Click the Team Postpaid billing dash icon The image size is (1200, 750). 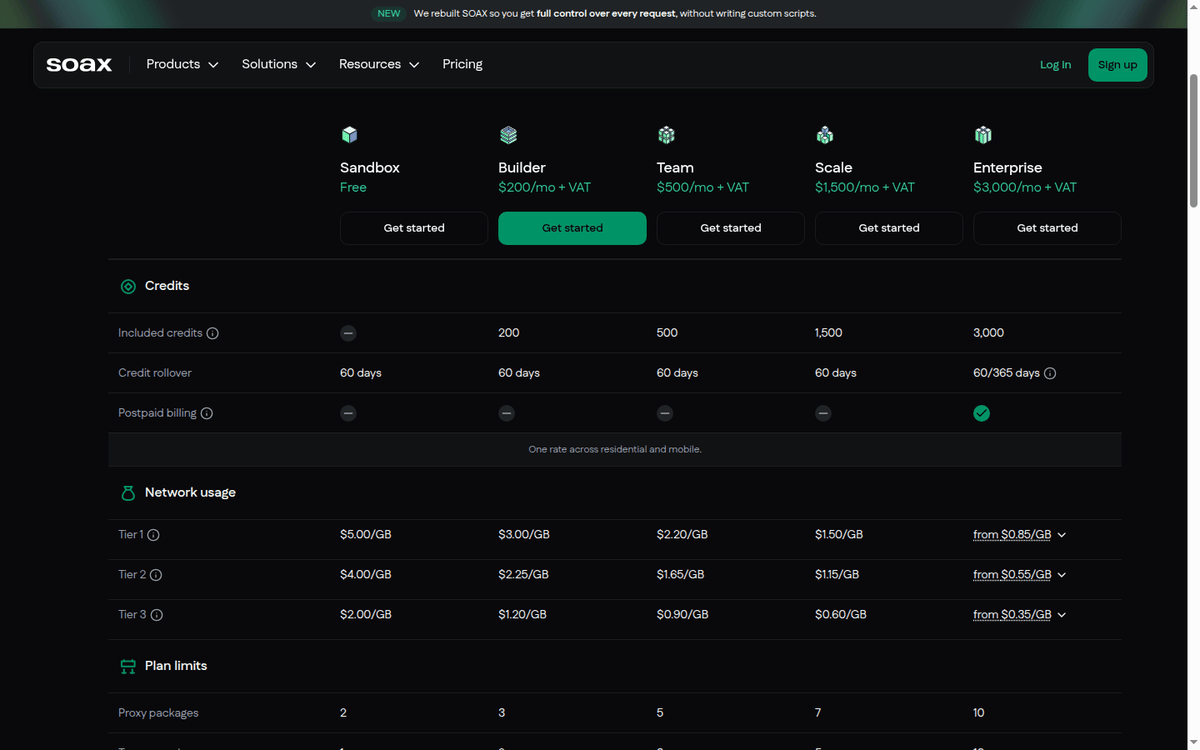coord(665,413)
